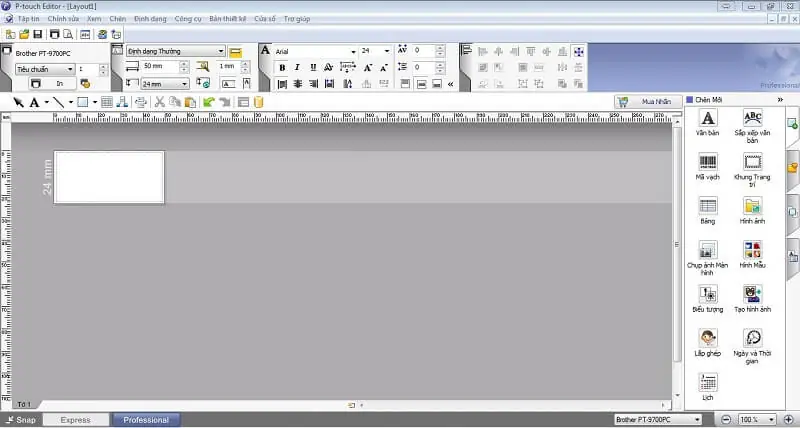This screenshot has height=428, width=800.
Task: Insert Ngày và Thời gian object
Action: [x=753, y=346]
